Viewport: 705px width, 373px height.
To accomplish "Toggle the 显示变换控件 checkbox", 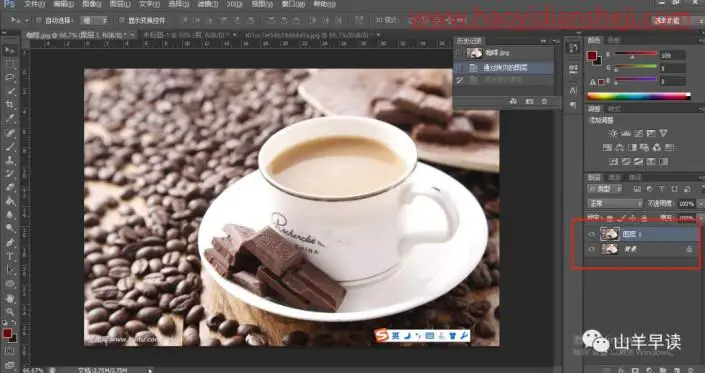I will coord(122,20).
